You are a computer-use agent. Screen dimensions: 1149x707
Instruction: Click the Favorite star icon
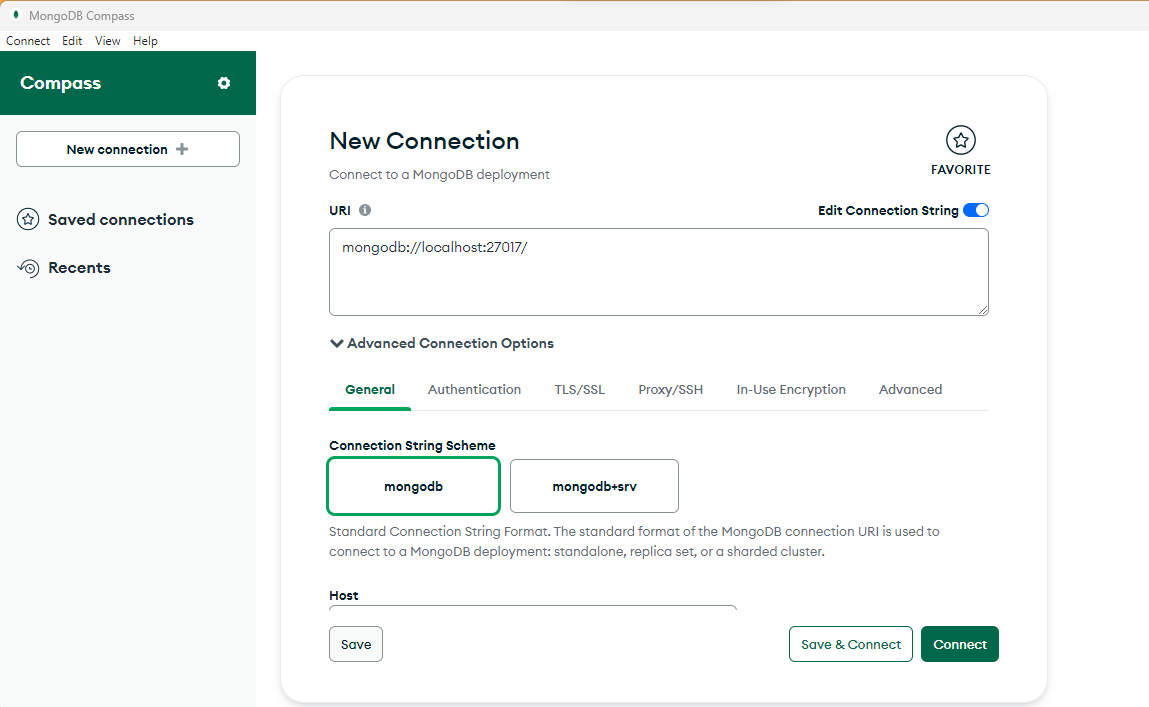960,140
